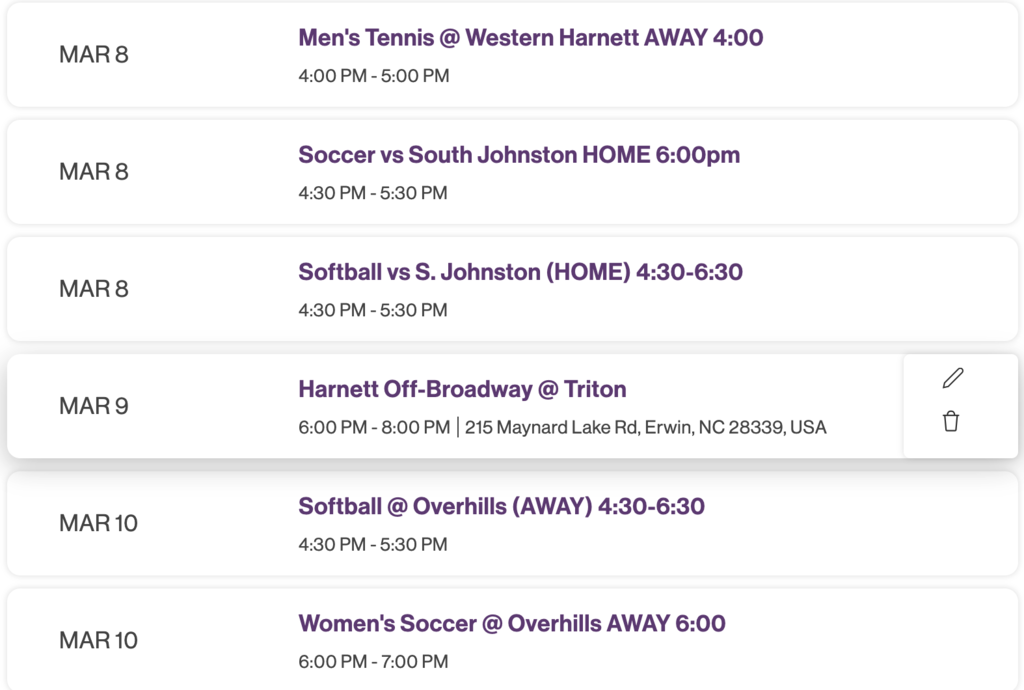The height and width of the screenshot is (690, 1024).
Task: Click the 4:30 PM - 5:30 PM time on Soccer event
Action: [x=373, y=192]
